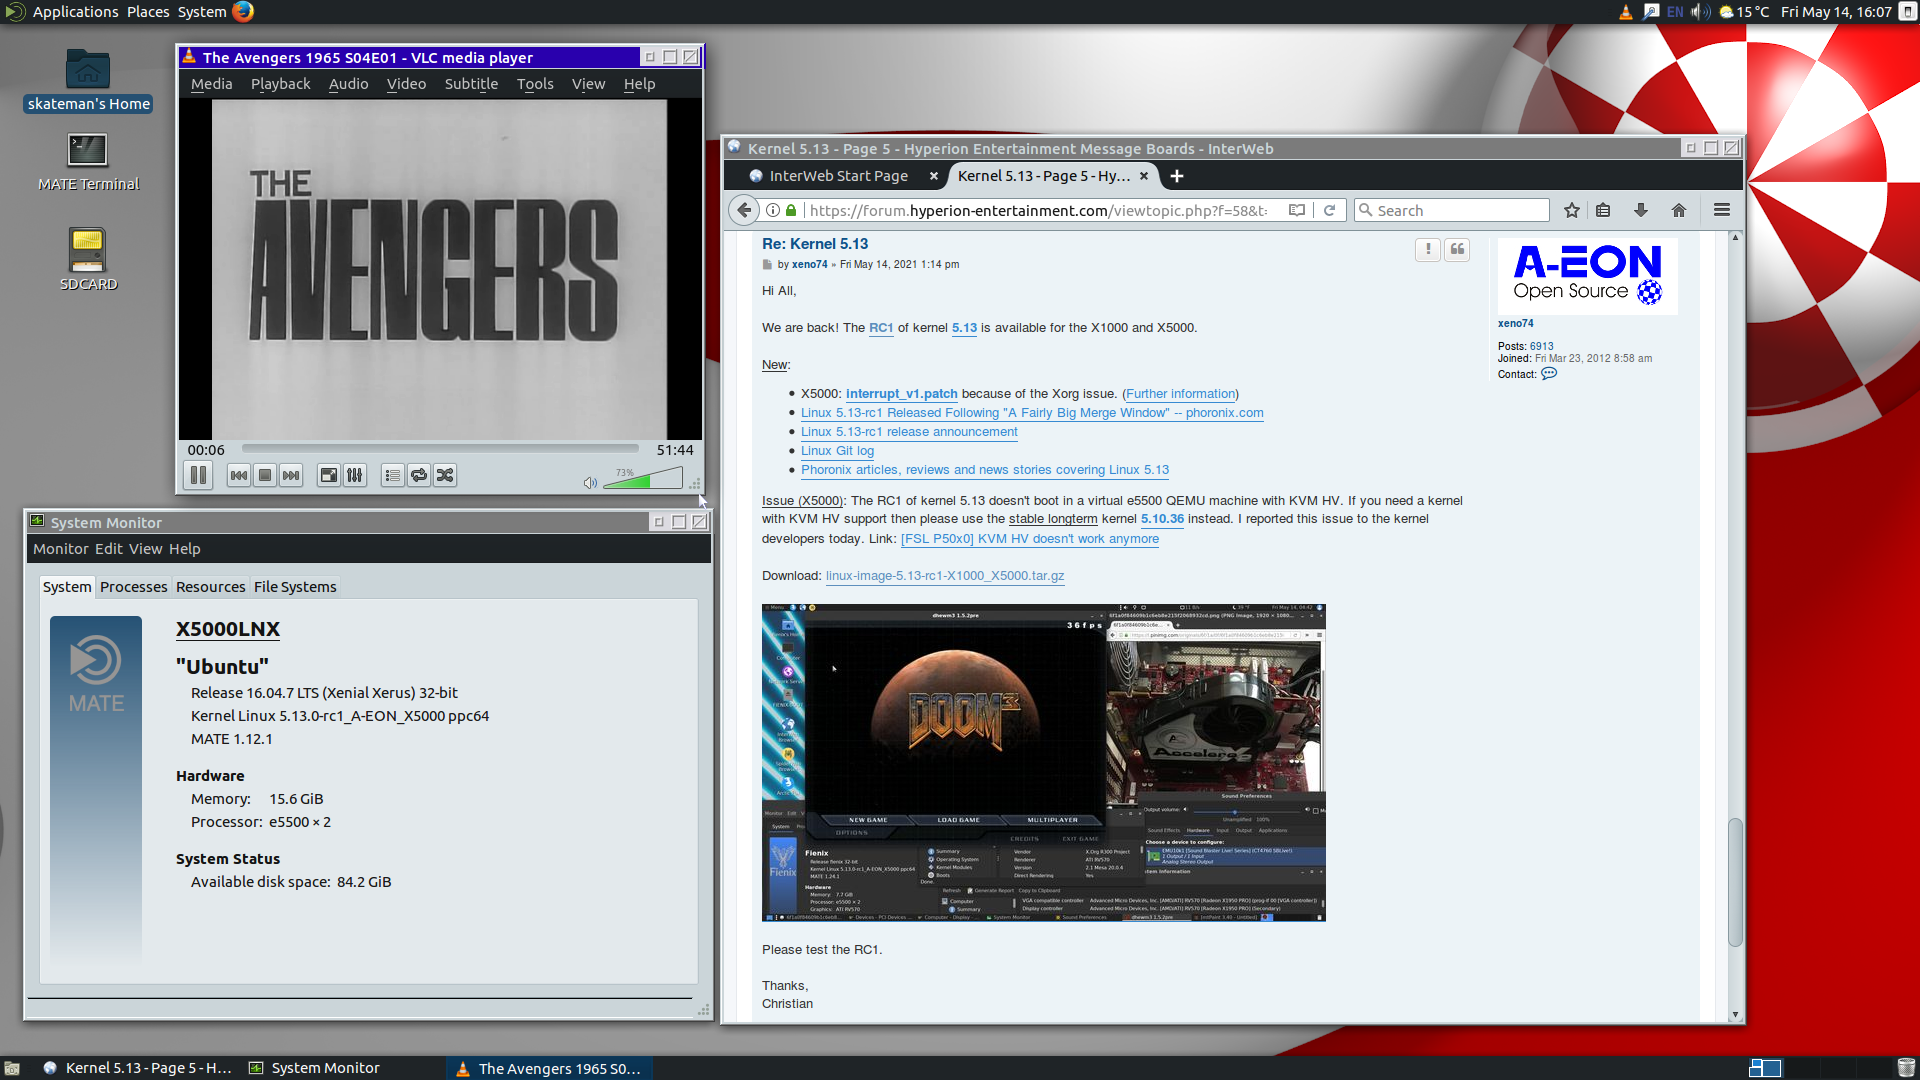The width and height of the screenshot is (1920, 1080).
Task: Open Trash icon in bottom panel
Action: pos(1906,1068)
